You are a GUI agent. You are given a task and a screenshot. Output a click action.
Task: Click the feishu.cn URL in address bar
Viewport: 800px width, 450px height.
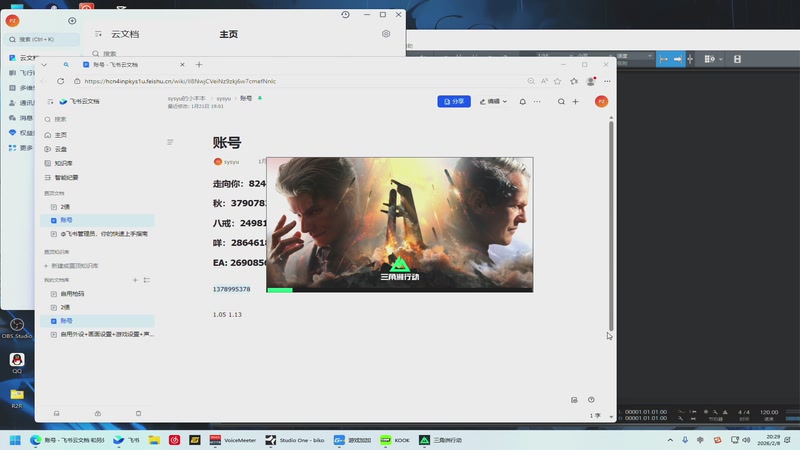click(180, 81)
